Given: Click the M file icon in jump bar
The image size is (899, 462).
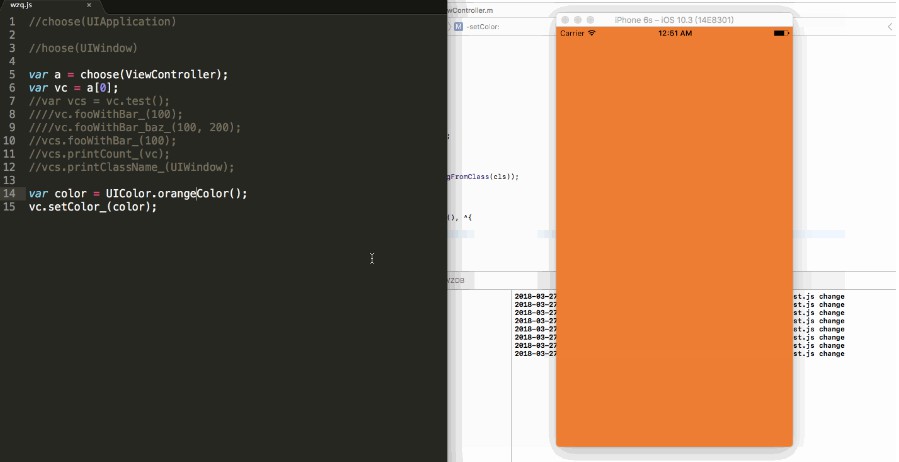Looking at the screenshot, I should (458, 27).
